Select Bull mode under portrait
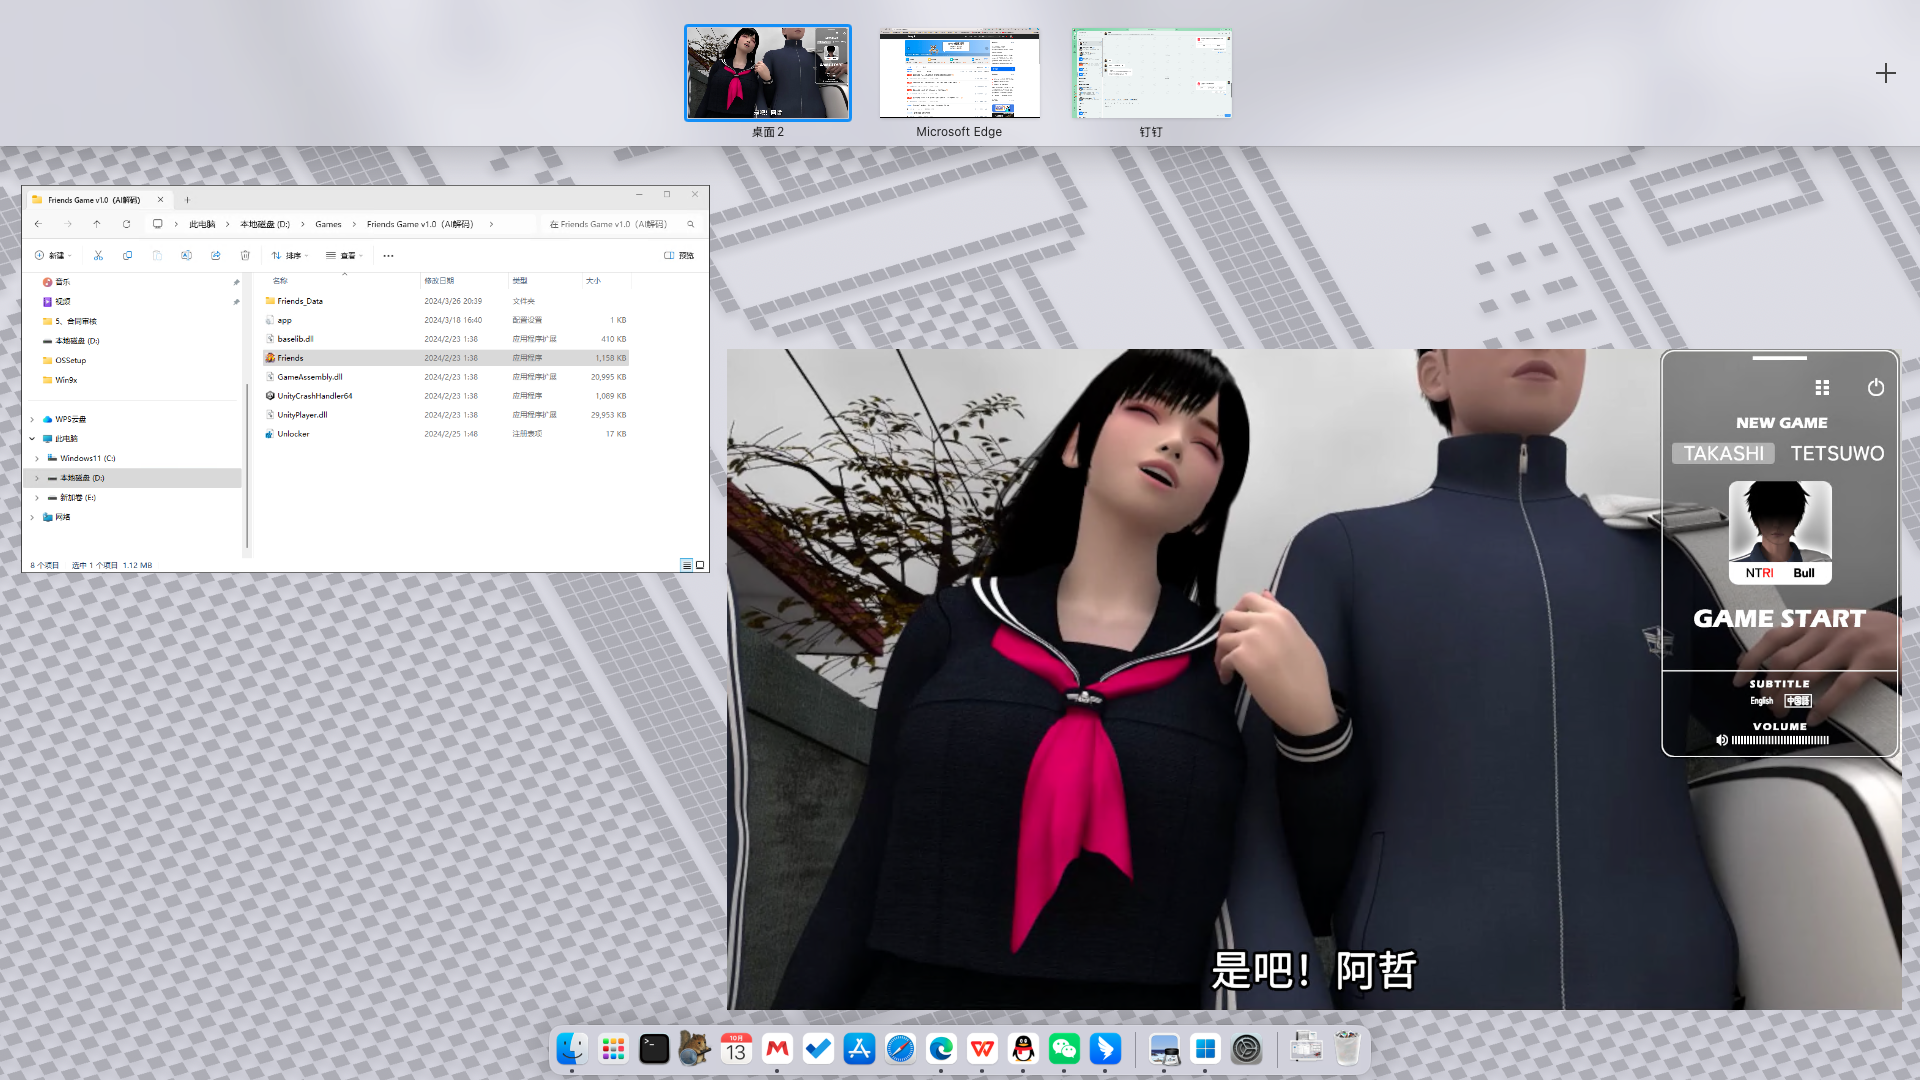 (1804, 573)
